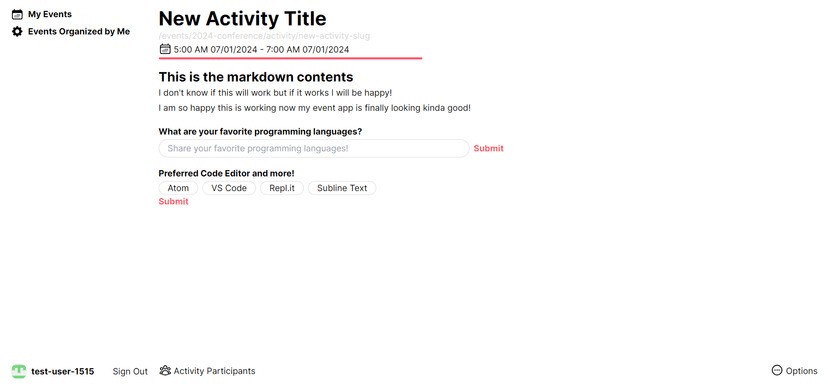This screenshot has width=828, height=389.
Task: Select the Subline Text option
Action: tap(342, 188)
